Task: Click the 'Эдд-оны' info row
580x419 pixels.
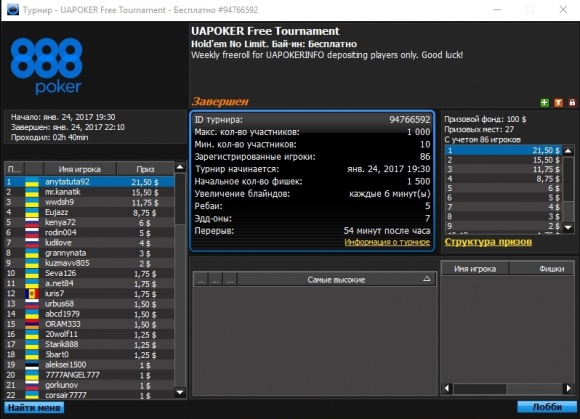Action: tap(312, 218)
